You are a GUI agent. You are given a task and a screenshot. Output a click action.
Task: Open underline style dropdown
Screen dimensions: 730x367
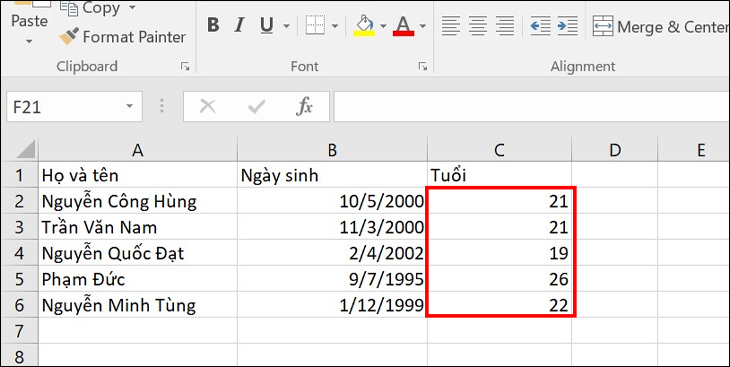coord(286,26)
